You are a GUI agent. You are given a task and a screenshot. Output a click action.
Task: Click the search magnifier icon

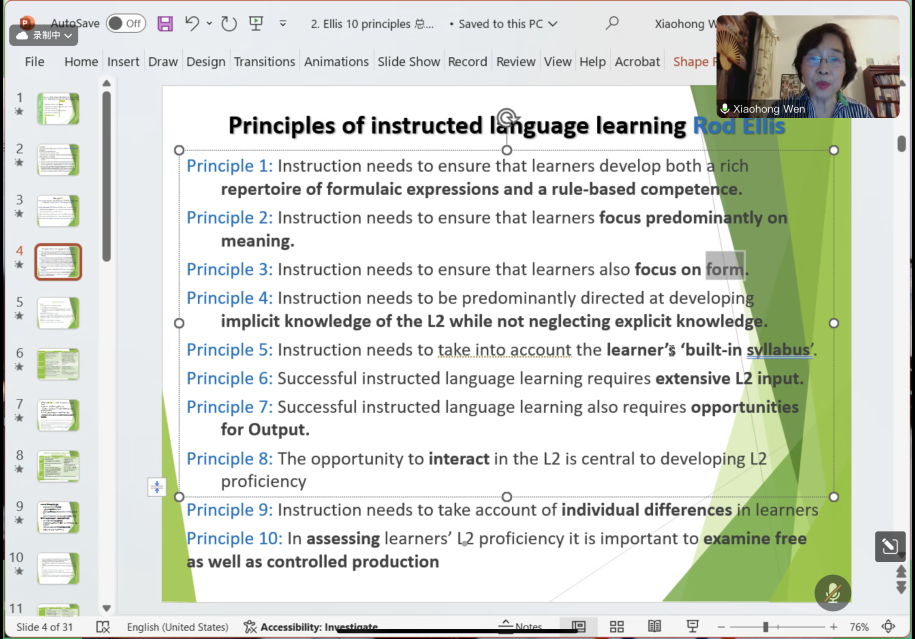coord(612,23)
